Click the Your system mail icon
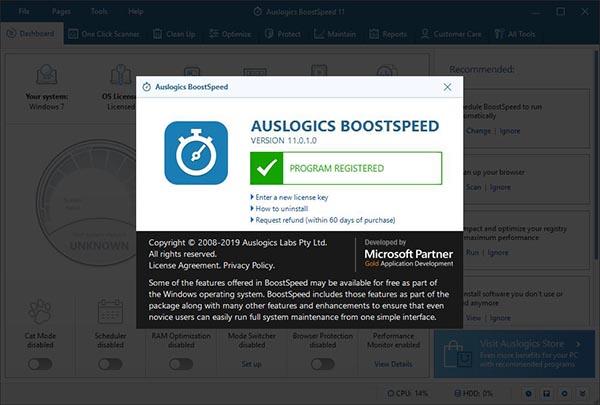Image resolution: width=600 pixels, height=405 pixels. pyautogui.click(x=47, y=74)
